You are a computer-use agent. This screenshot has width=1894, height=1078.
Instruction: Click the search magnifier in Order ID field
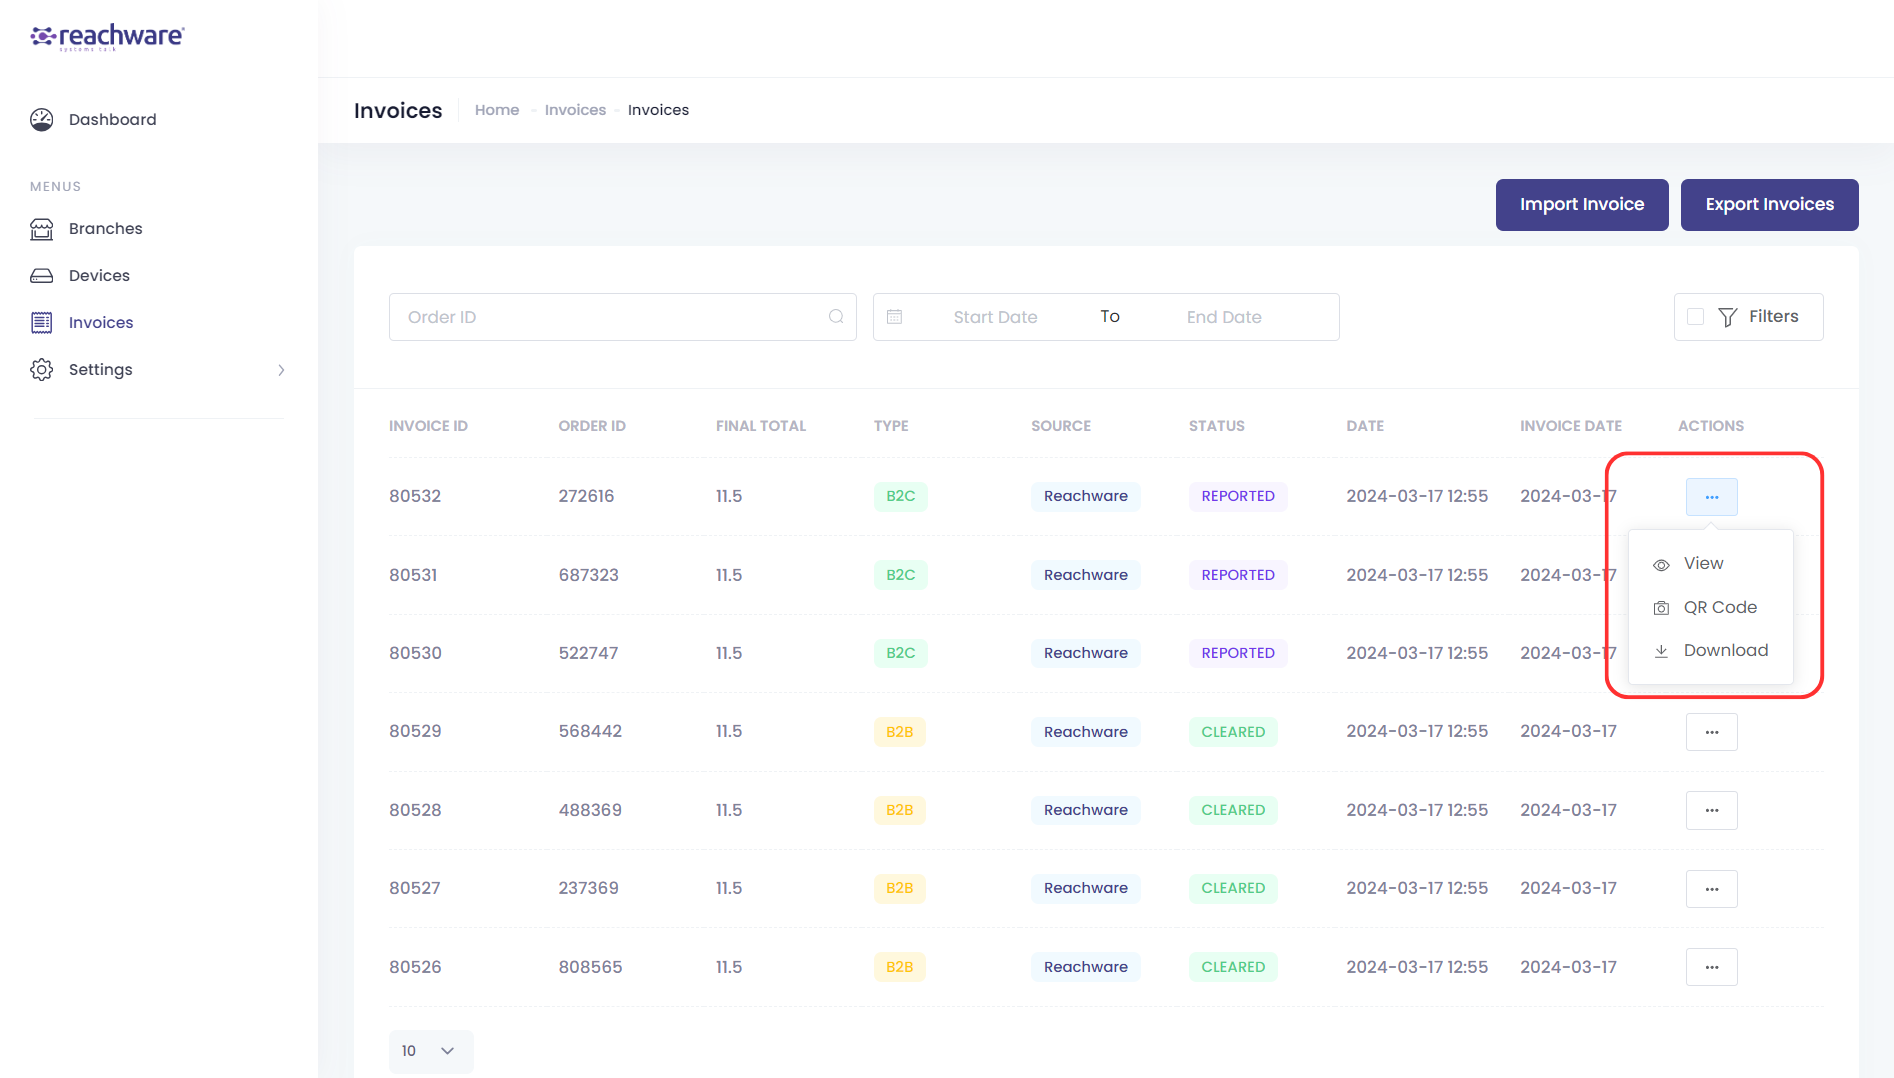coord(836,317)
